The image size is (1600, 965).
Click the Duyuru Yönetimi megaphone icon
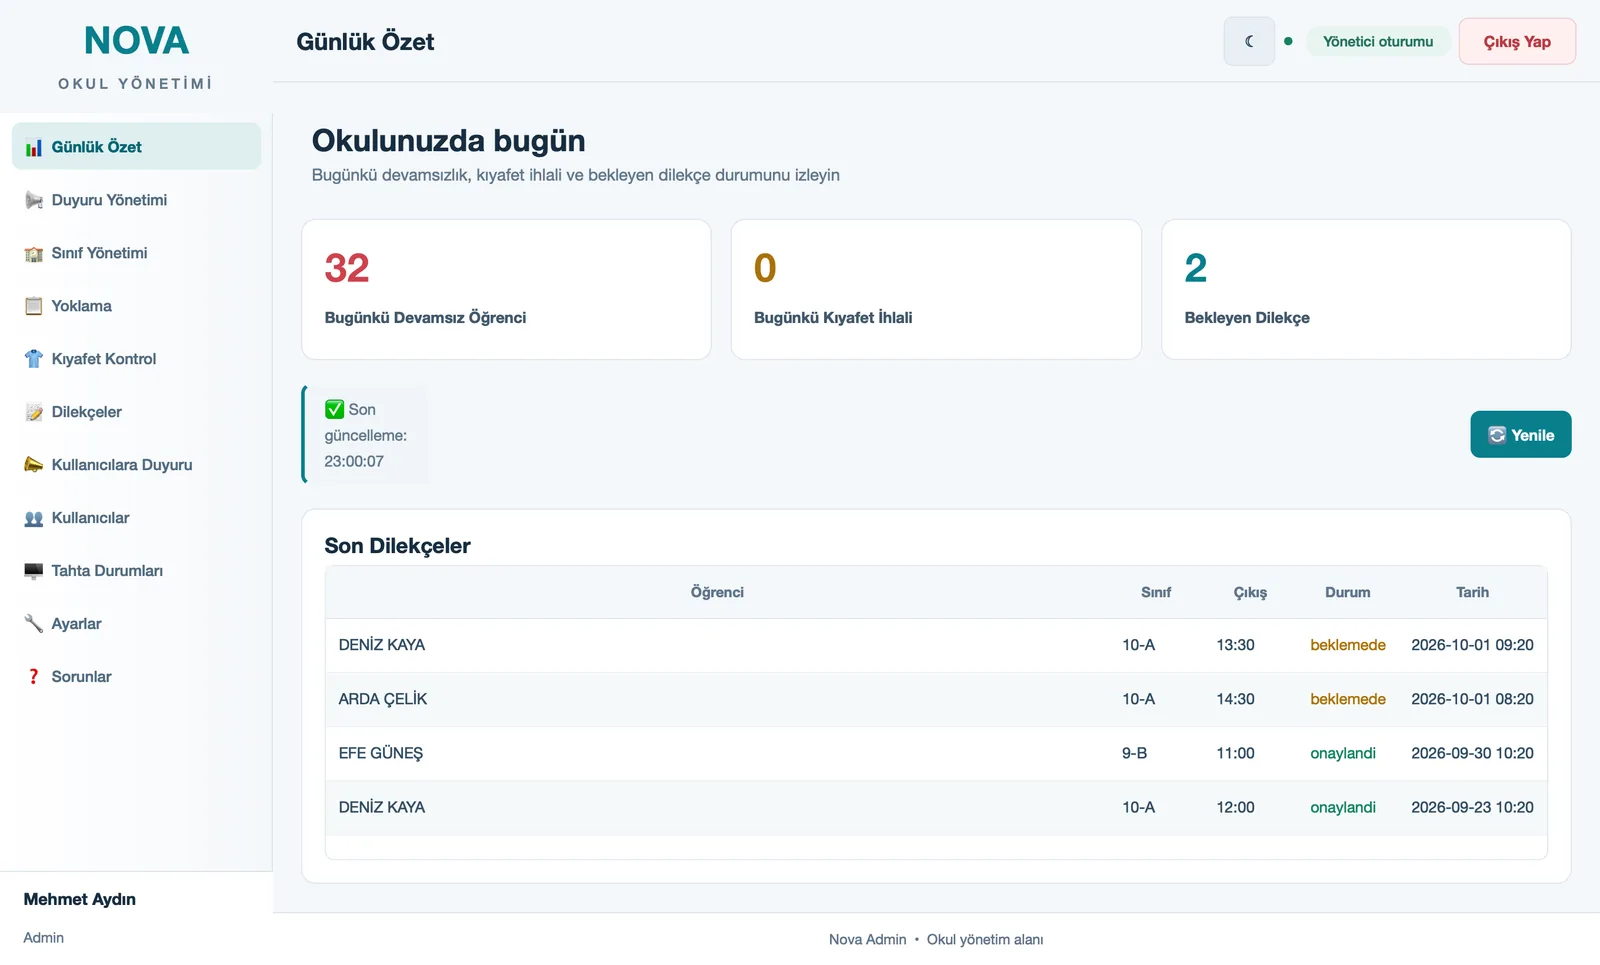(x=34, y=200)
